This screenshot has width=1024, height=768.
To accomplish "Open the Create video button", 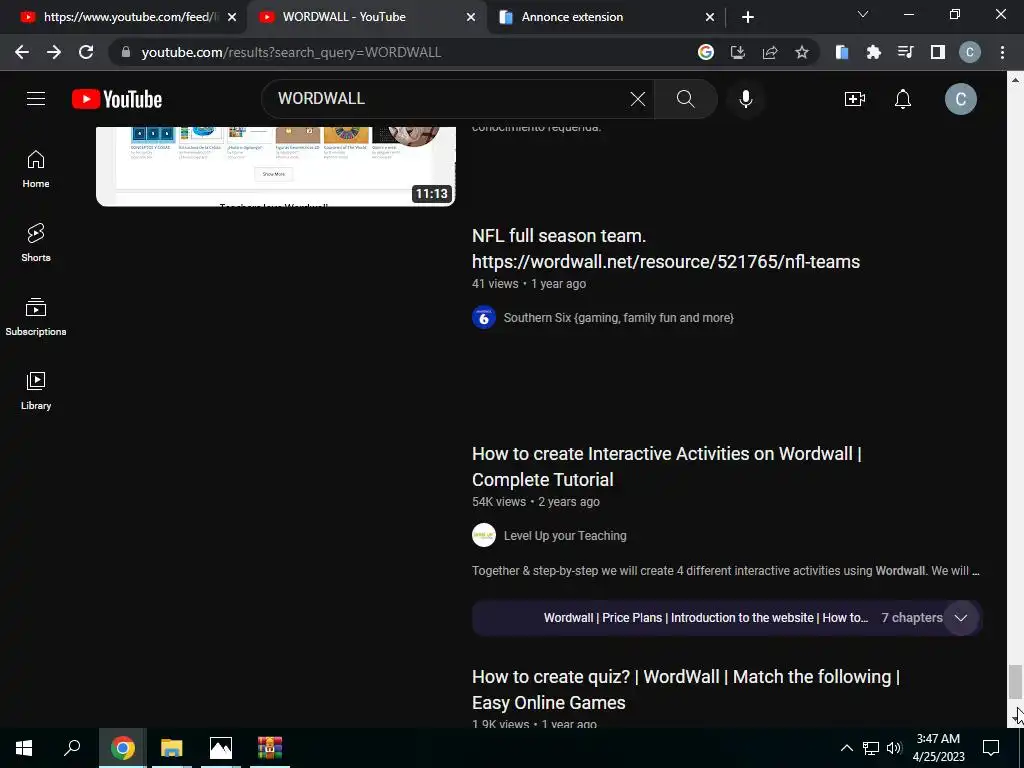I will point(855,99).
